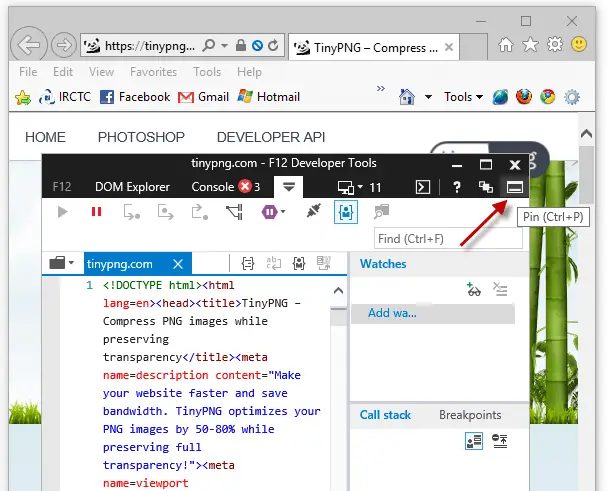Click the DEVELOPER API link on the page
Viewport: 607px width, 491px height.
[271, 137]
